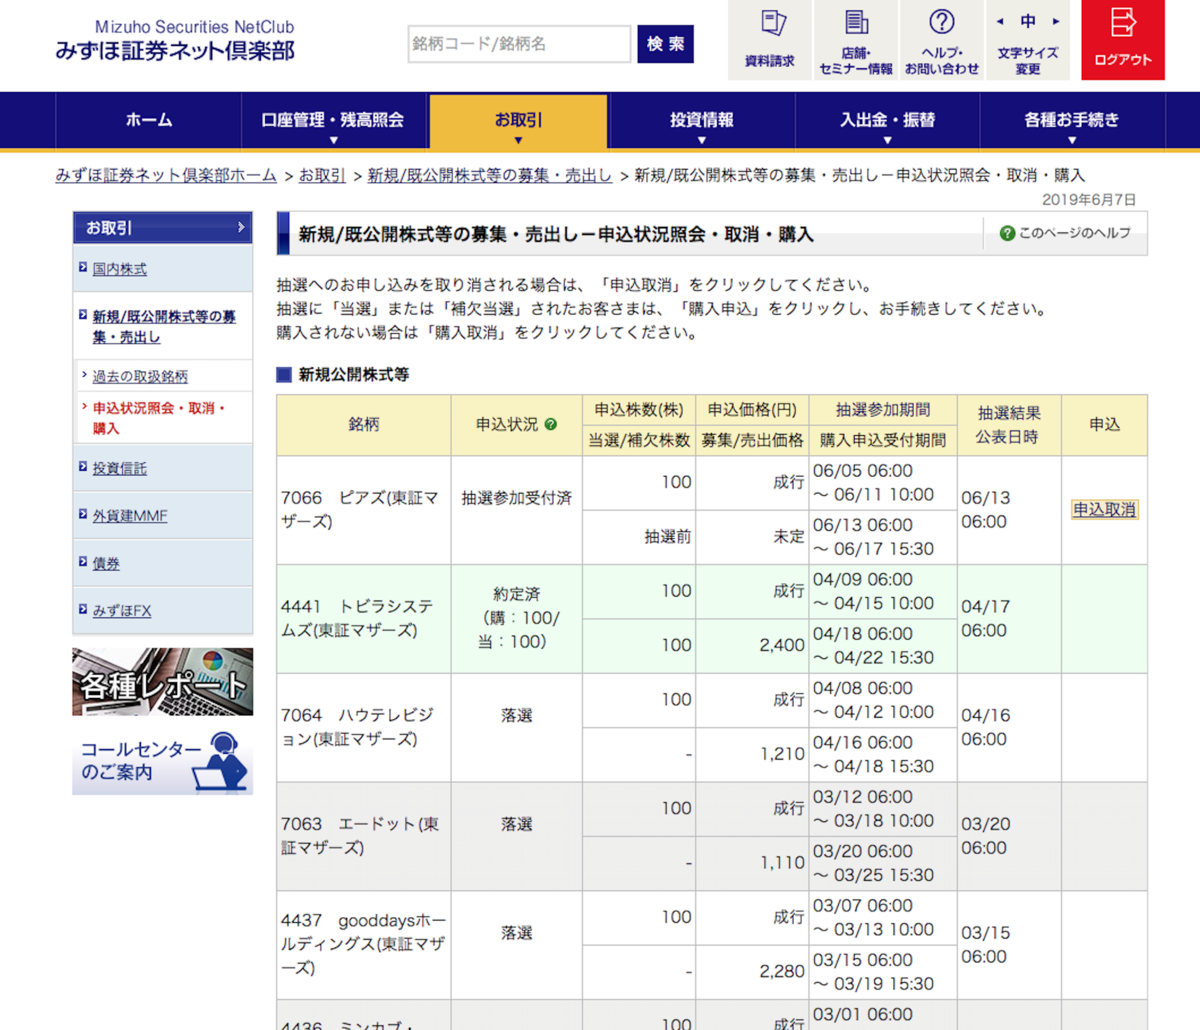Open the コールセンターのご案内 banner
The height and width of the screenshot is (1030, 1200).
tap(162, 761)
